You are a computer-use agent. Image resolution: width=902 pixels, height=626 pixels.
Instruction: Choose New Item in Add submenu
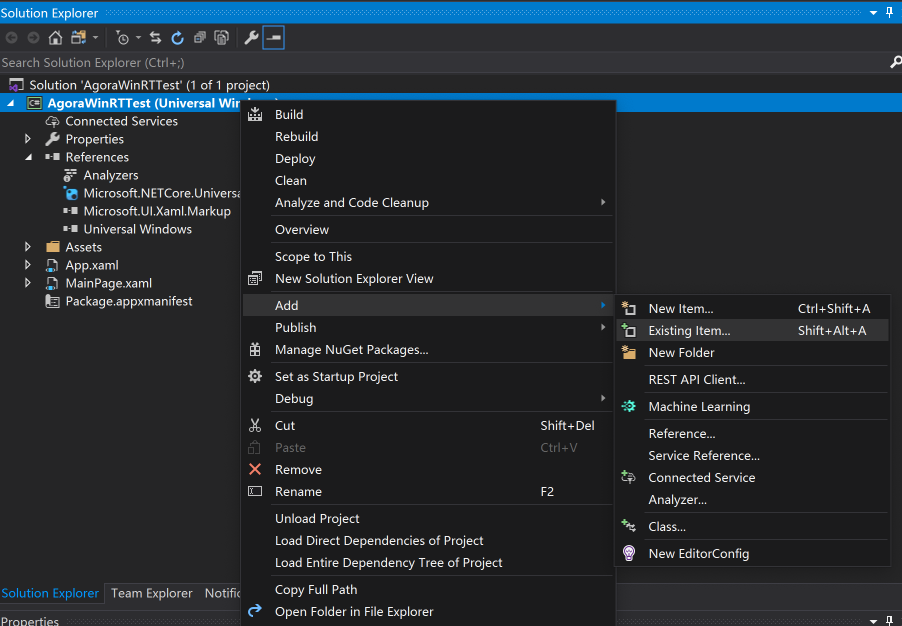pyautogui.click(x=753, y=309)
